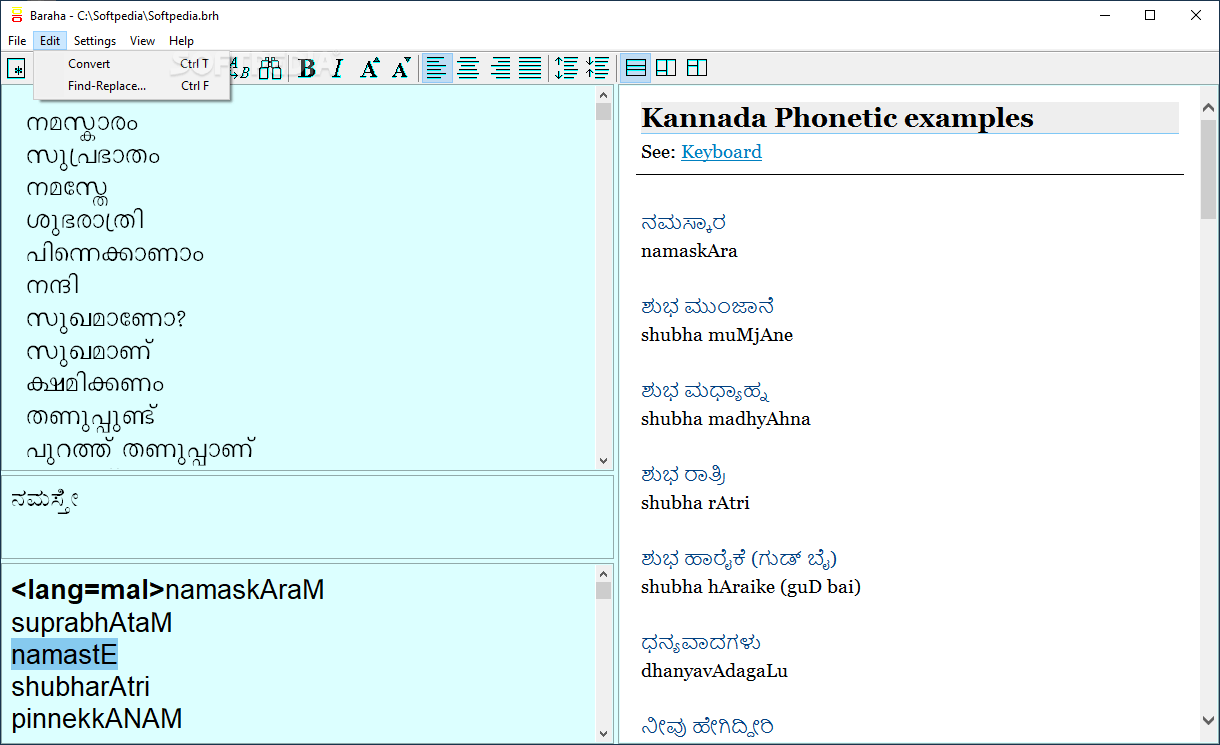Choose Convert from the Edit menu
The height and width of the screenshot is (745, 1220).
click(89, 63)
